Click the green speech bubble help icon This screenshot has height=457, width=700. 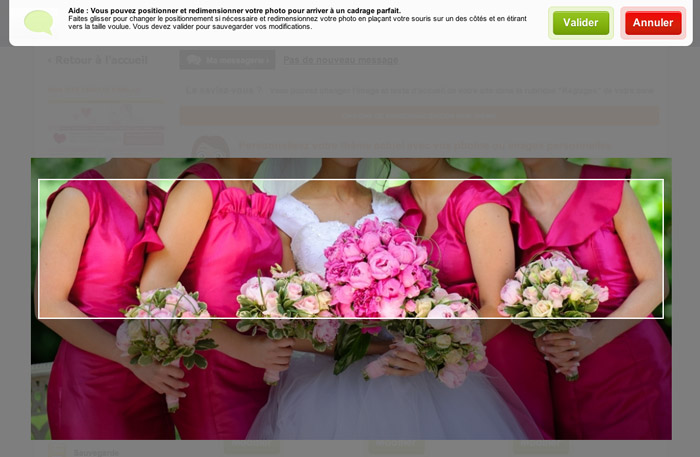(38, 22)
